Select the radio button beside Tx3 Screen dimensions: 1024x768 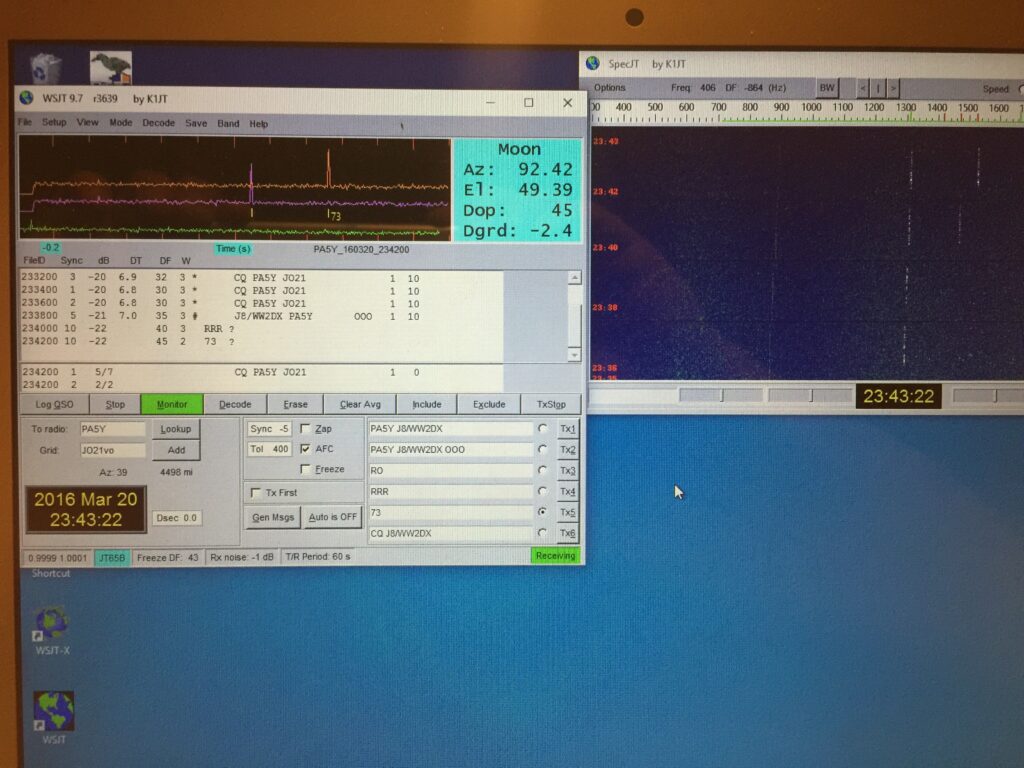tap(542, 470)
